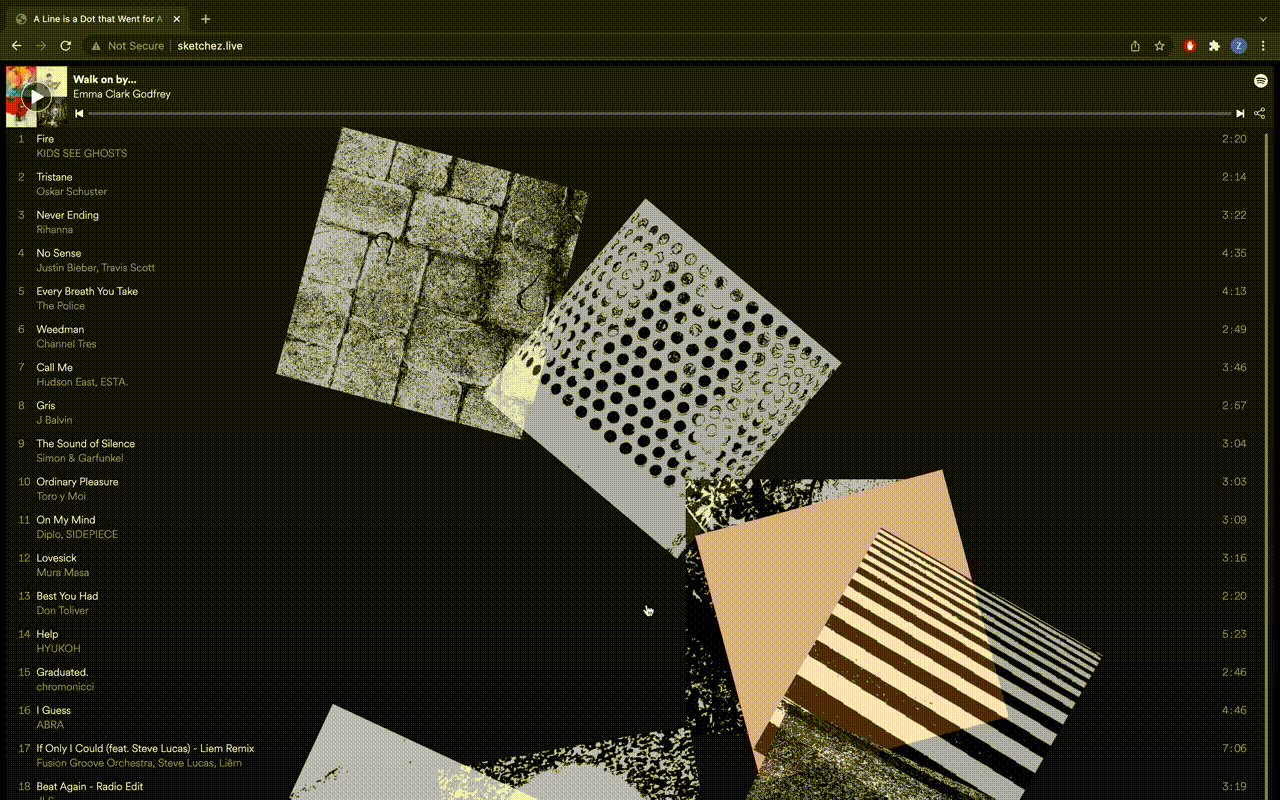Open the Spotify logo link

coord(1261,81)
